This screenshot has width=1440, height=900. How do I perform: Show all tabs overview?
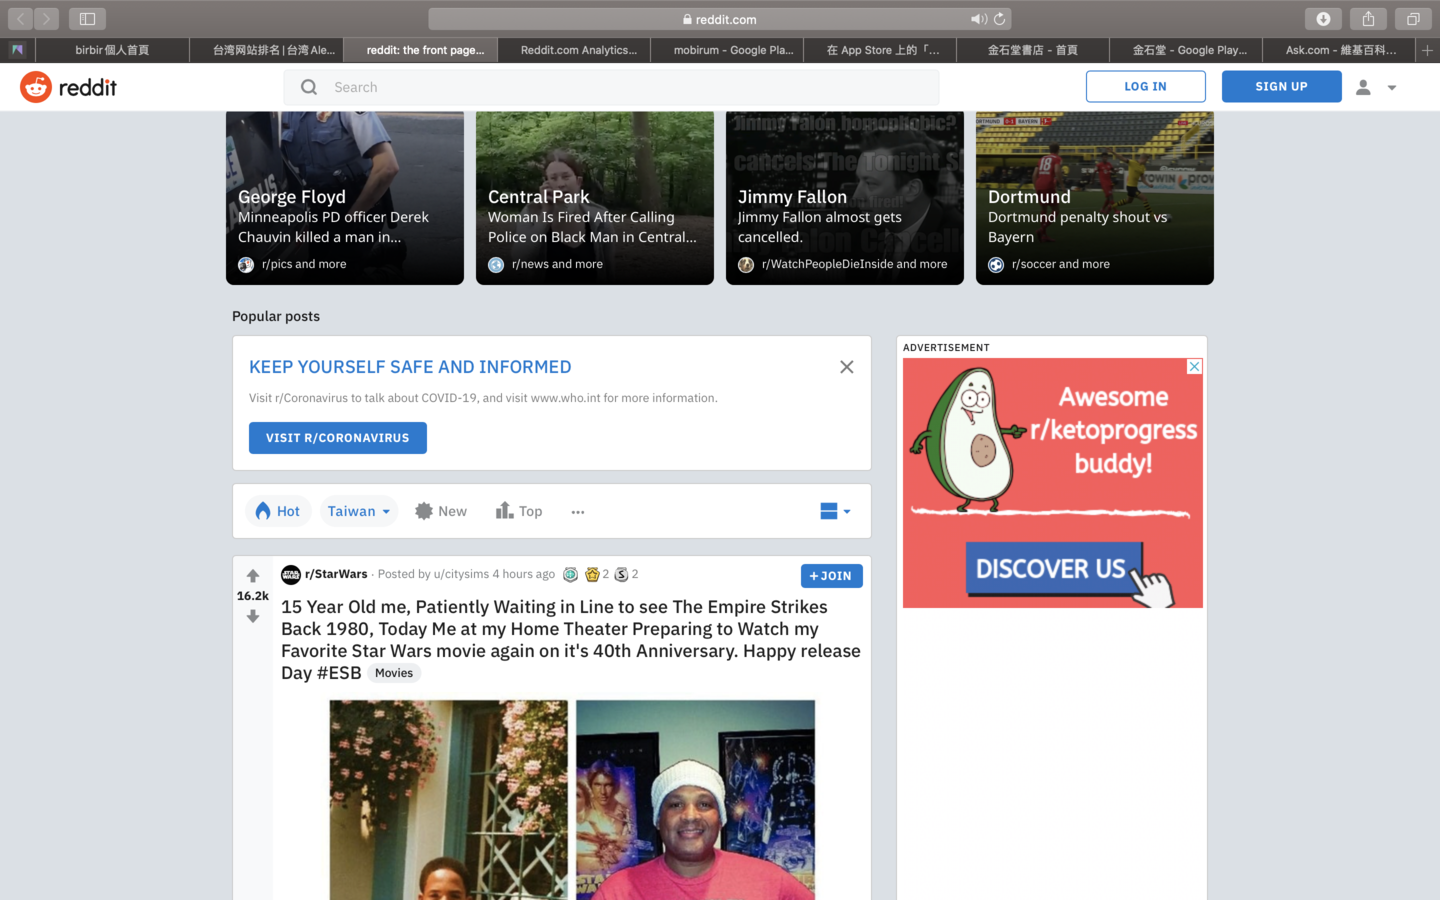tap(1413, 19)
